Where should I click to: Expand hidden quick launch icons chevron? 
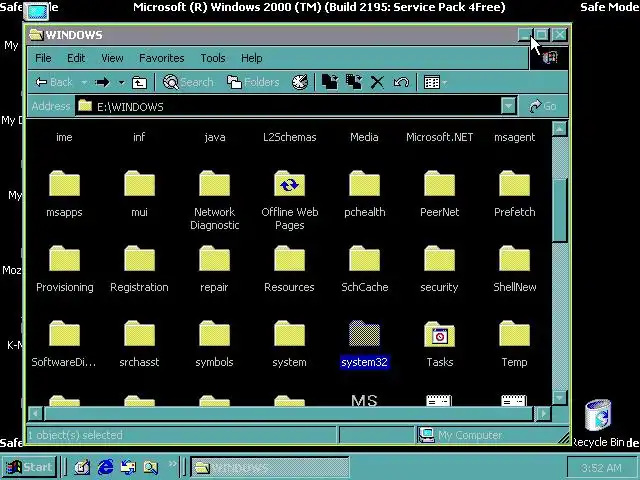[172, 463]
